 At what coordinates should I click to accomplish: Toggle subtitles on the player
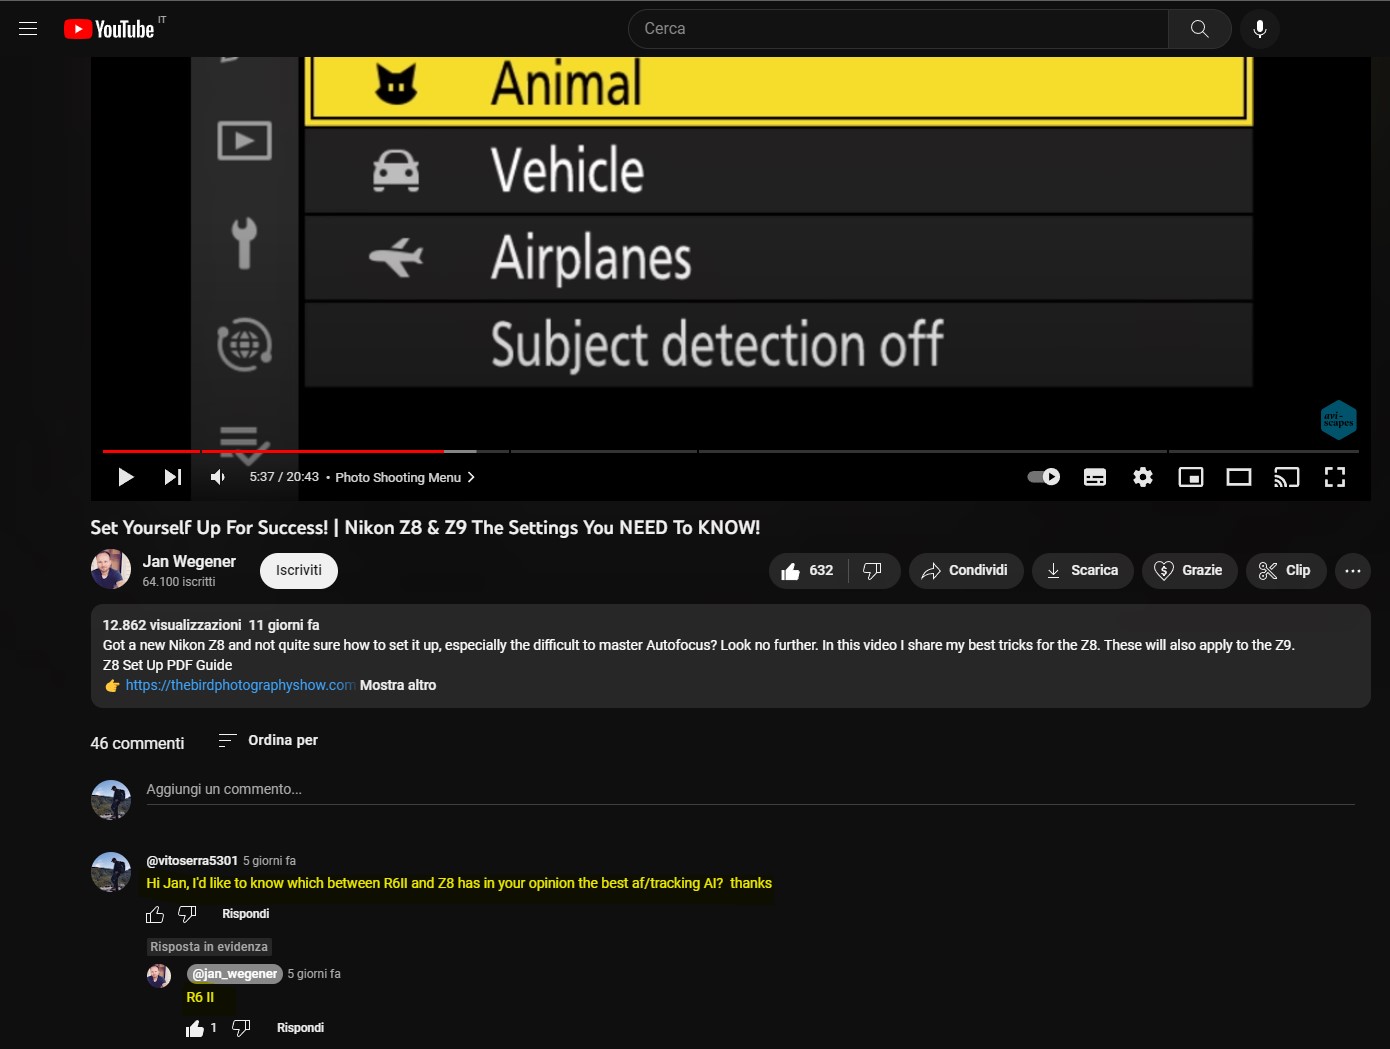(1095, 477)
